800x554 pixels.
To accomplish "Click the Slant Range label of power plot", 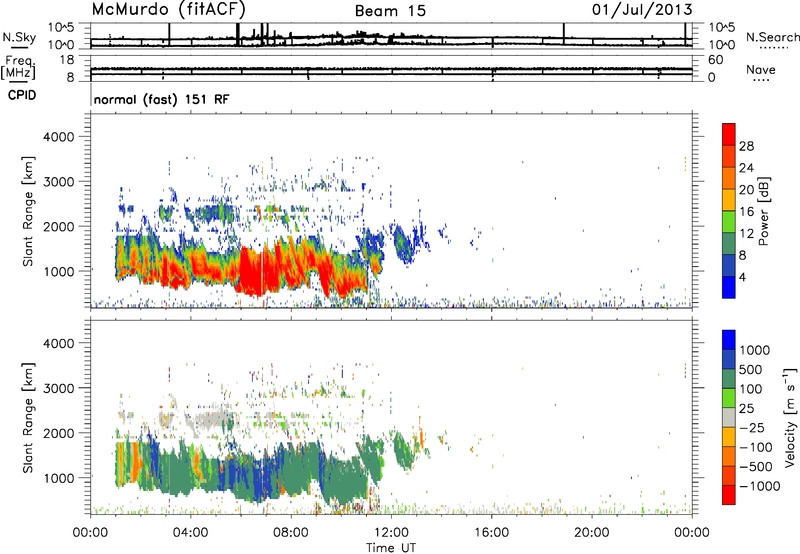I will (x=28, y=211).
